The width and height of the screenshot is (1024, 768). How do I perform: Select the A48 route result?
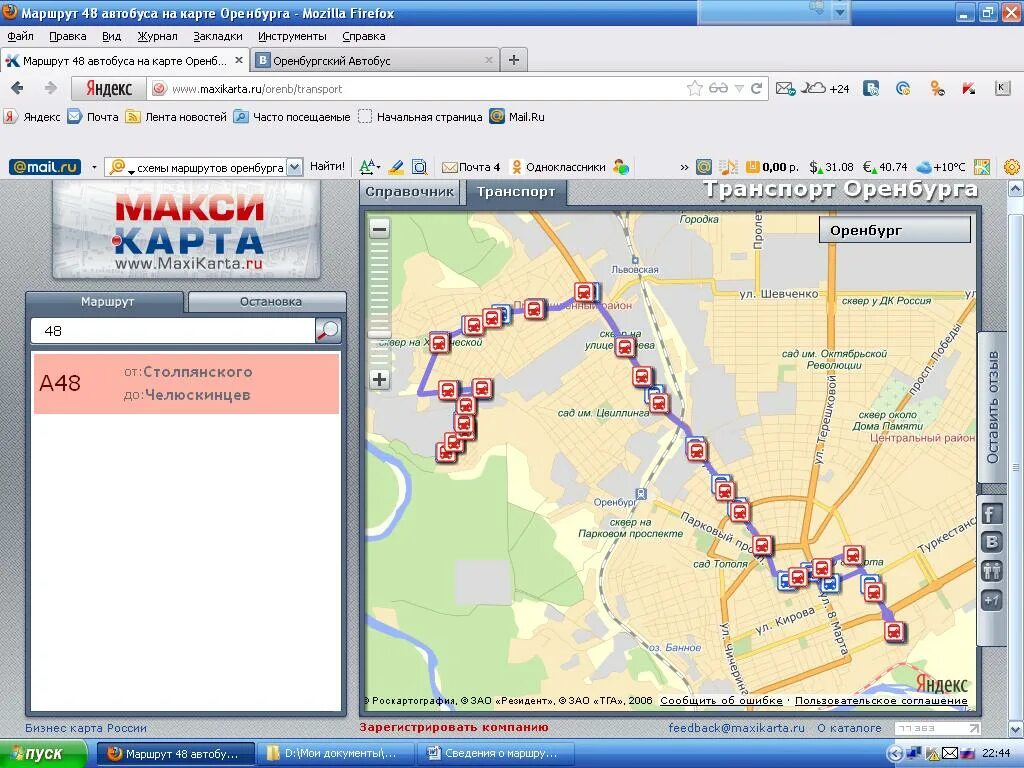(x=186, y=383)
